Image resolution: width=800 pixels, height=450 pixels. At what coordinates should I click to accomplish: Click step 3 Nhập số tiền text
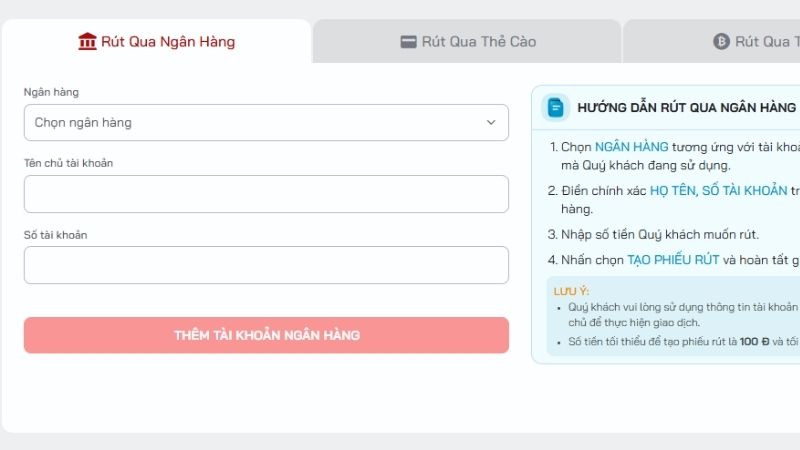click(660, 235)
